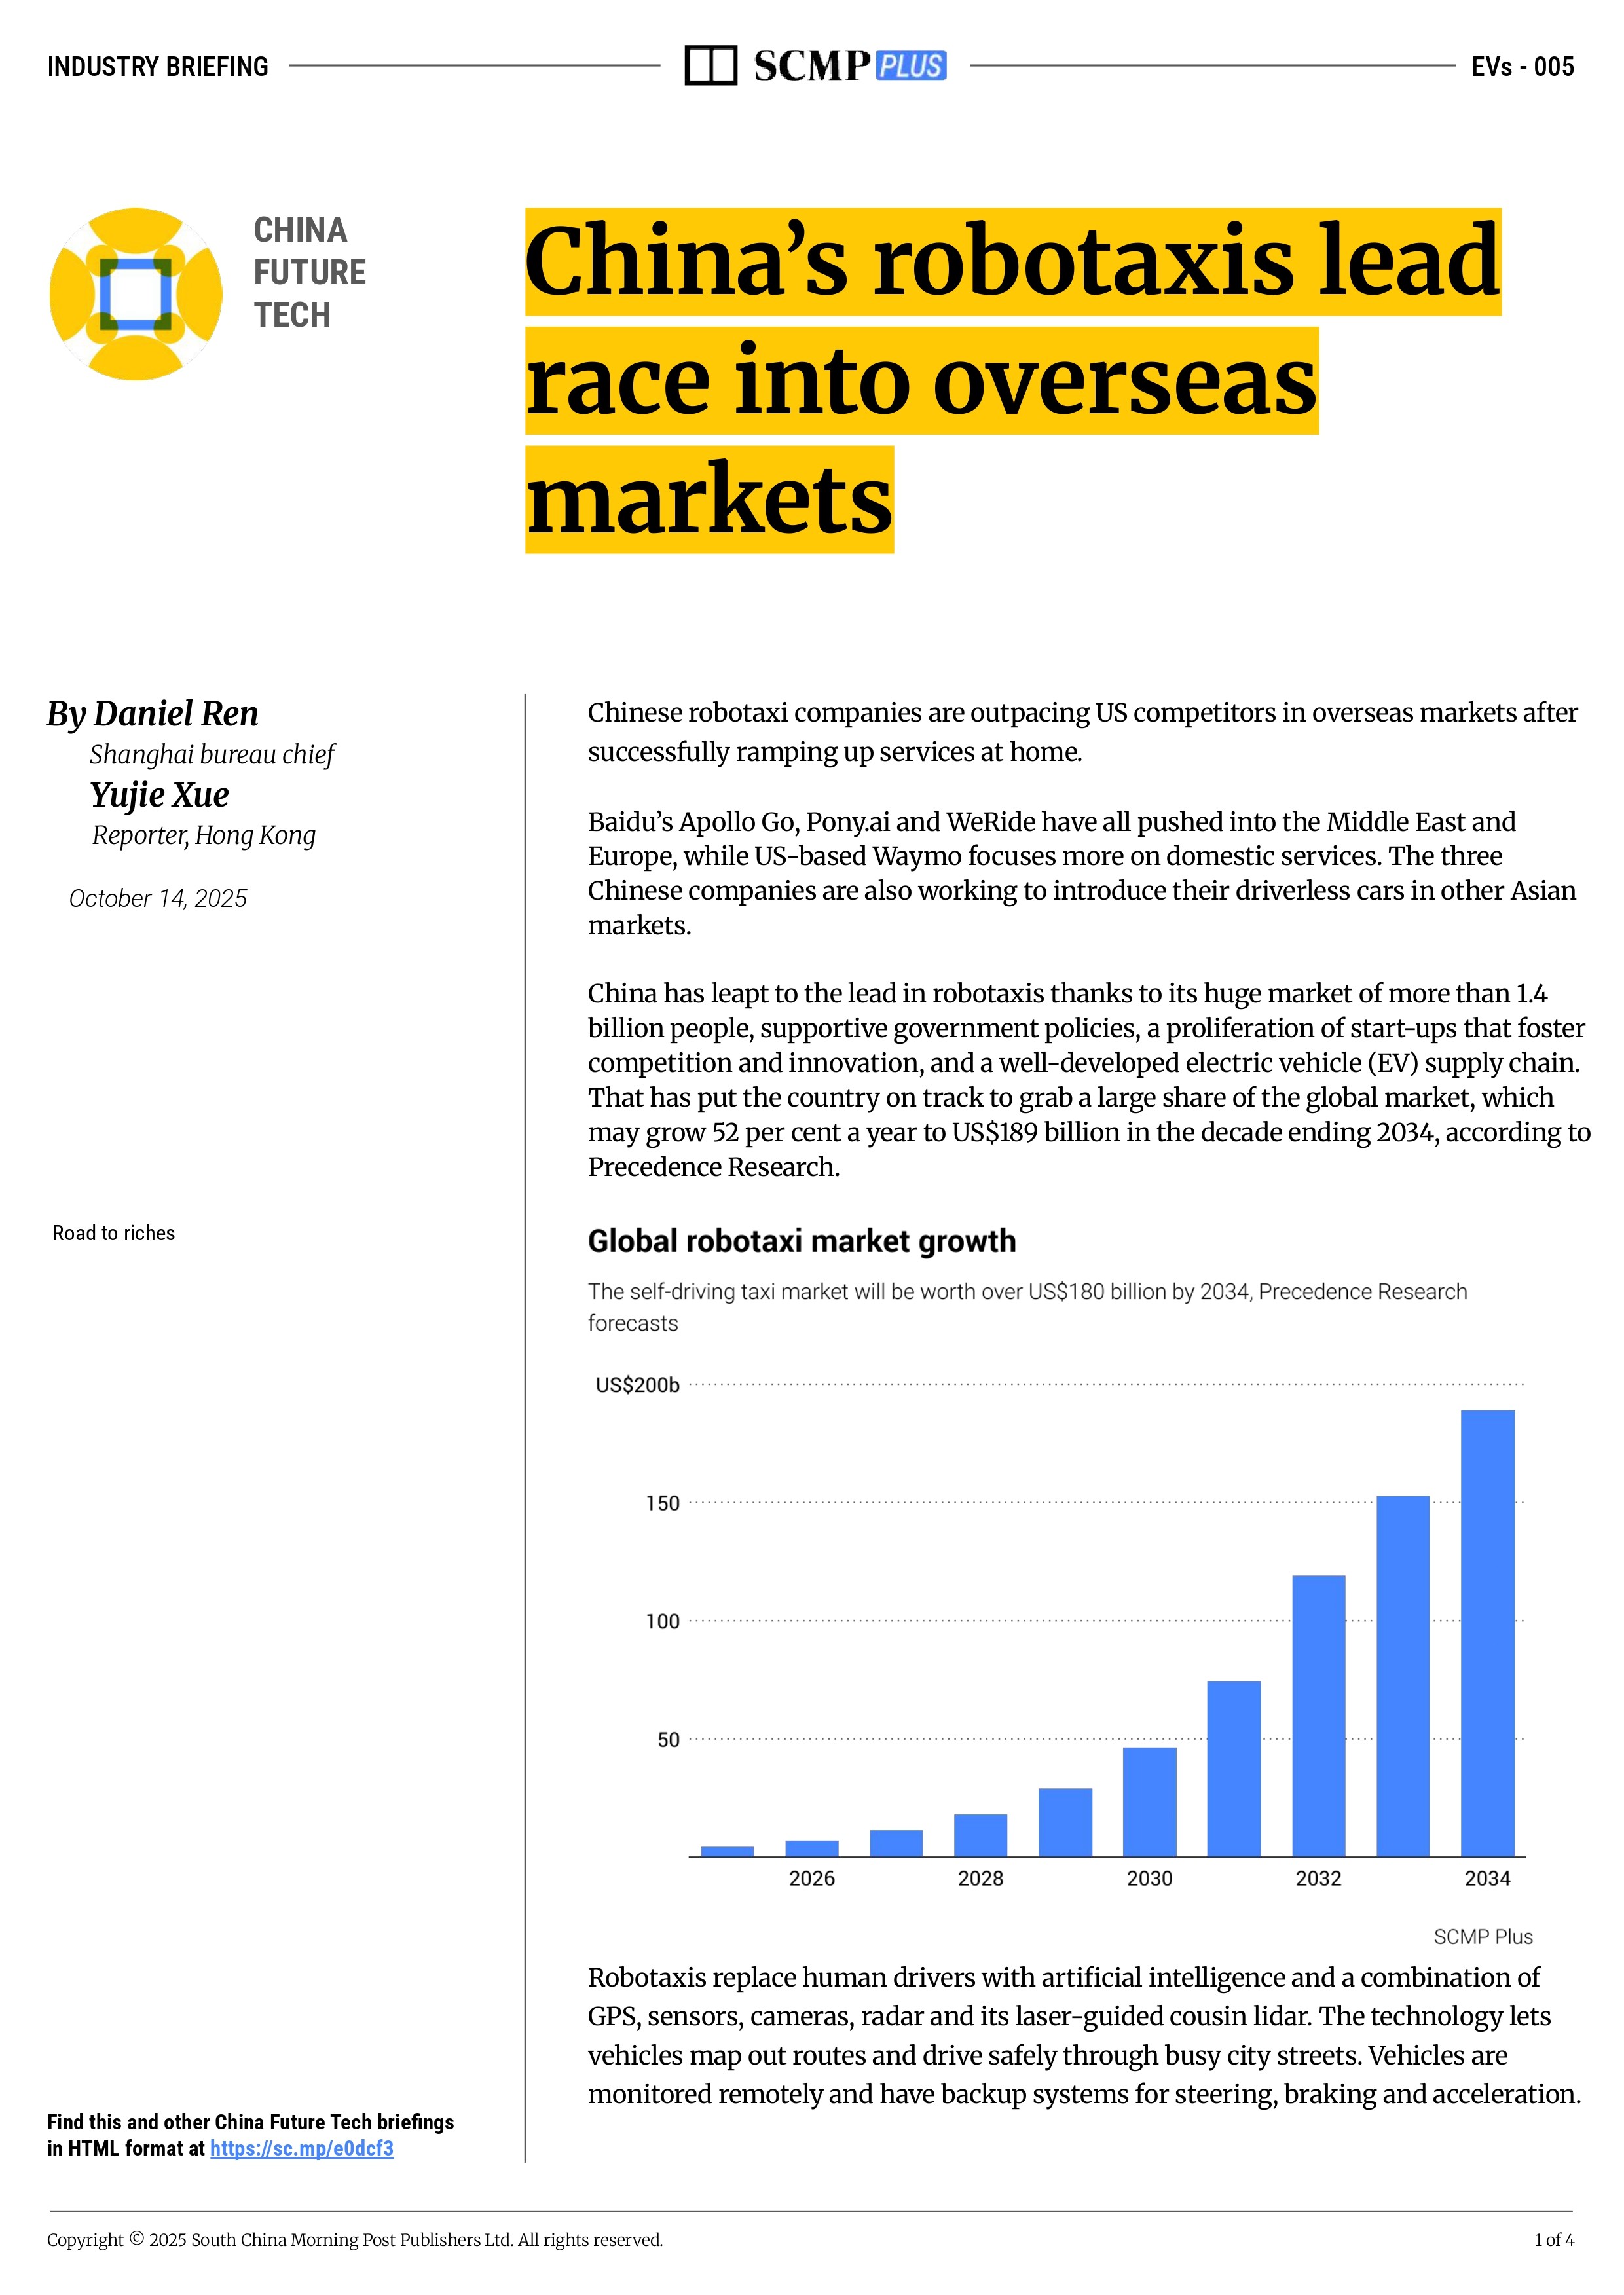The height and width of the screenshot is (2295, 1624).
Task: Click the 2032 chart bar
Action: (1318, 1715)
